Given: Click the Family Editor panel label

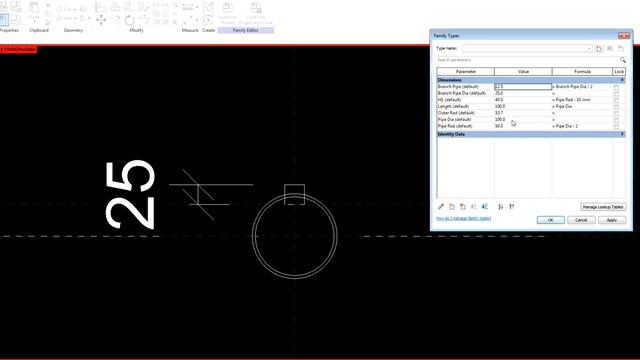Looking at the screenshot, I should pyautogui.click(x=246, y=31).
